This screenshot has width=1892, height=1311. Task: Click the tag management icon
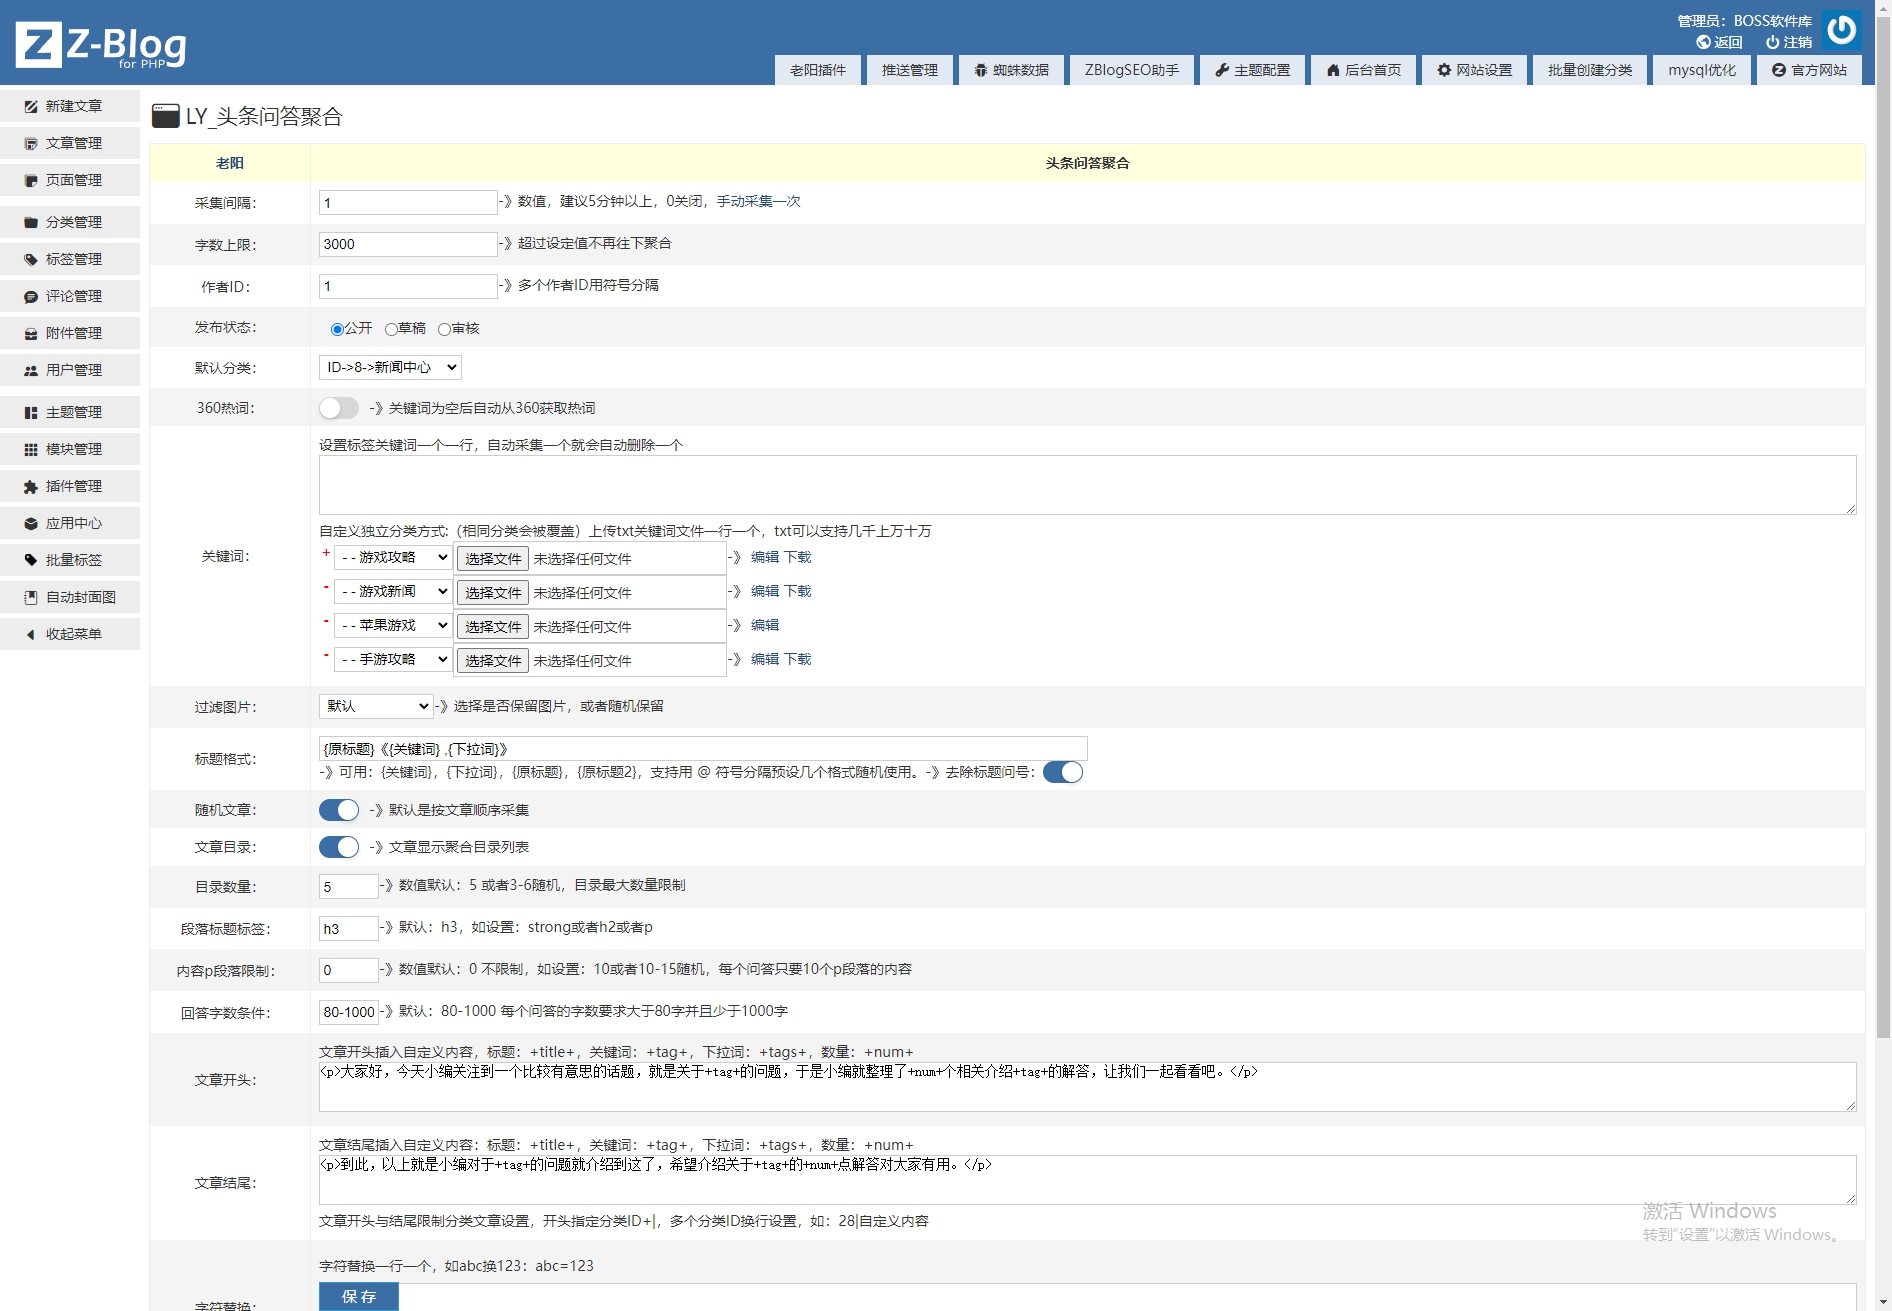(31, 259)
